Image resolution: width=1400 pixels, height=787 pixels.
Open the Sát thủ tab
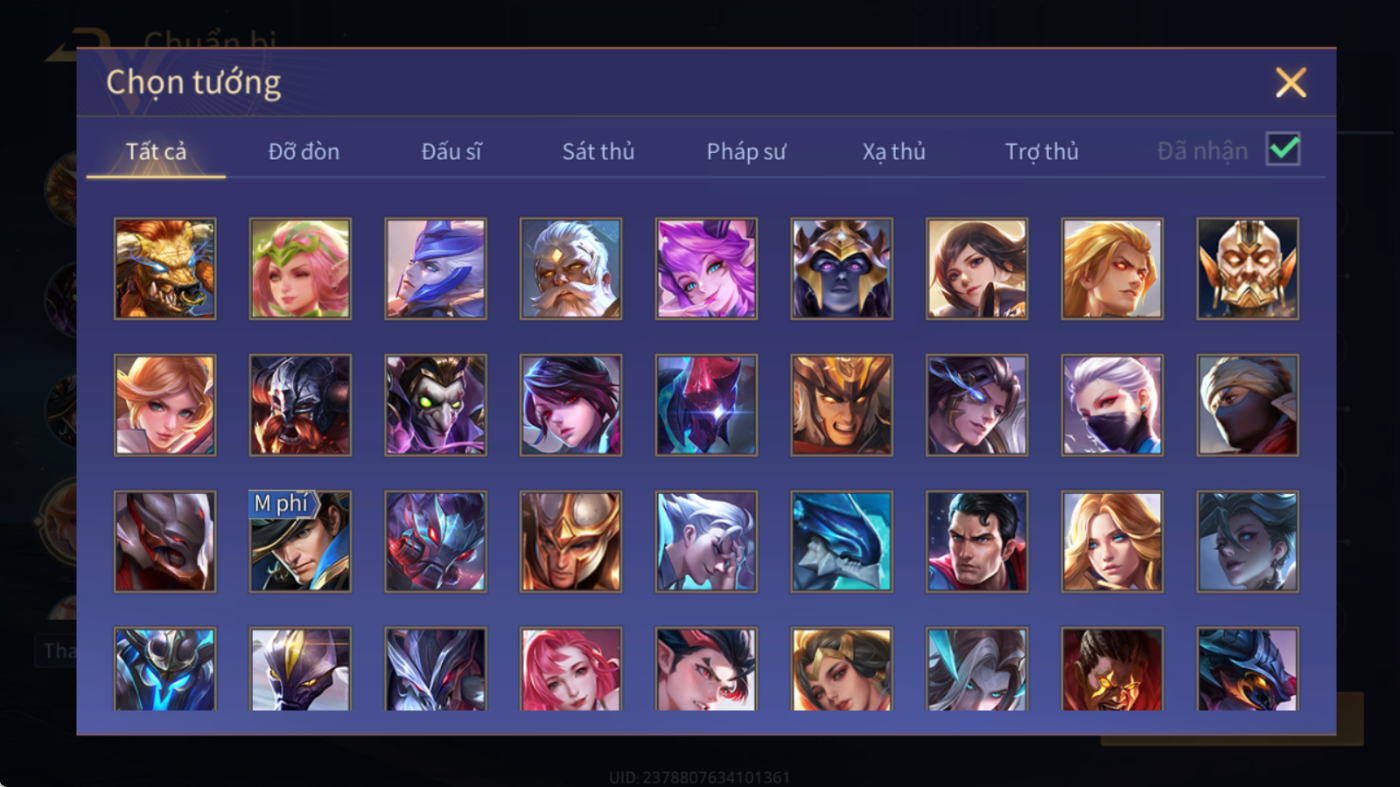598,152
